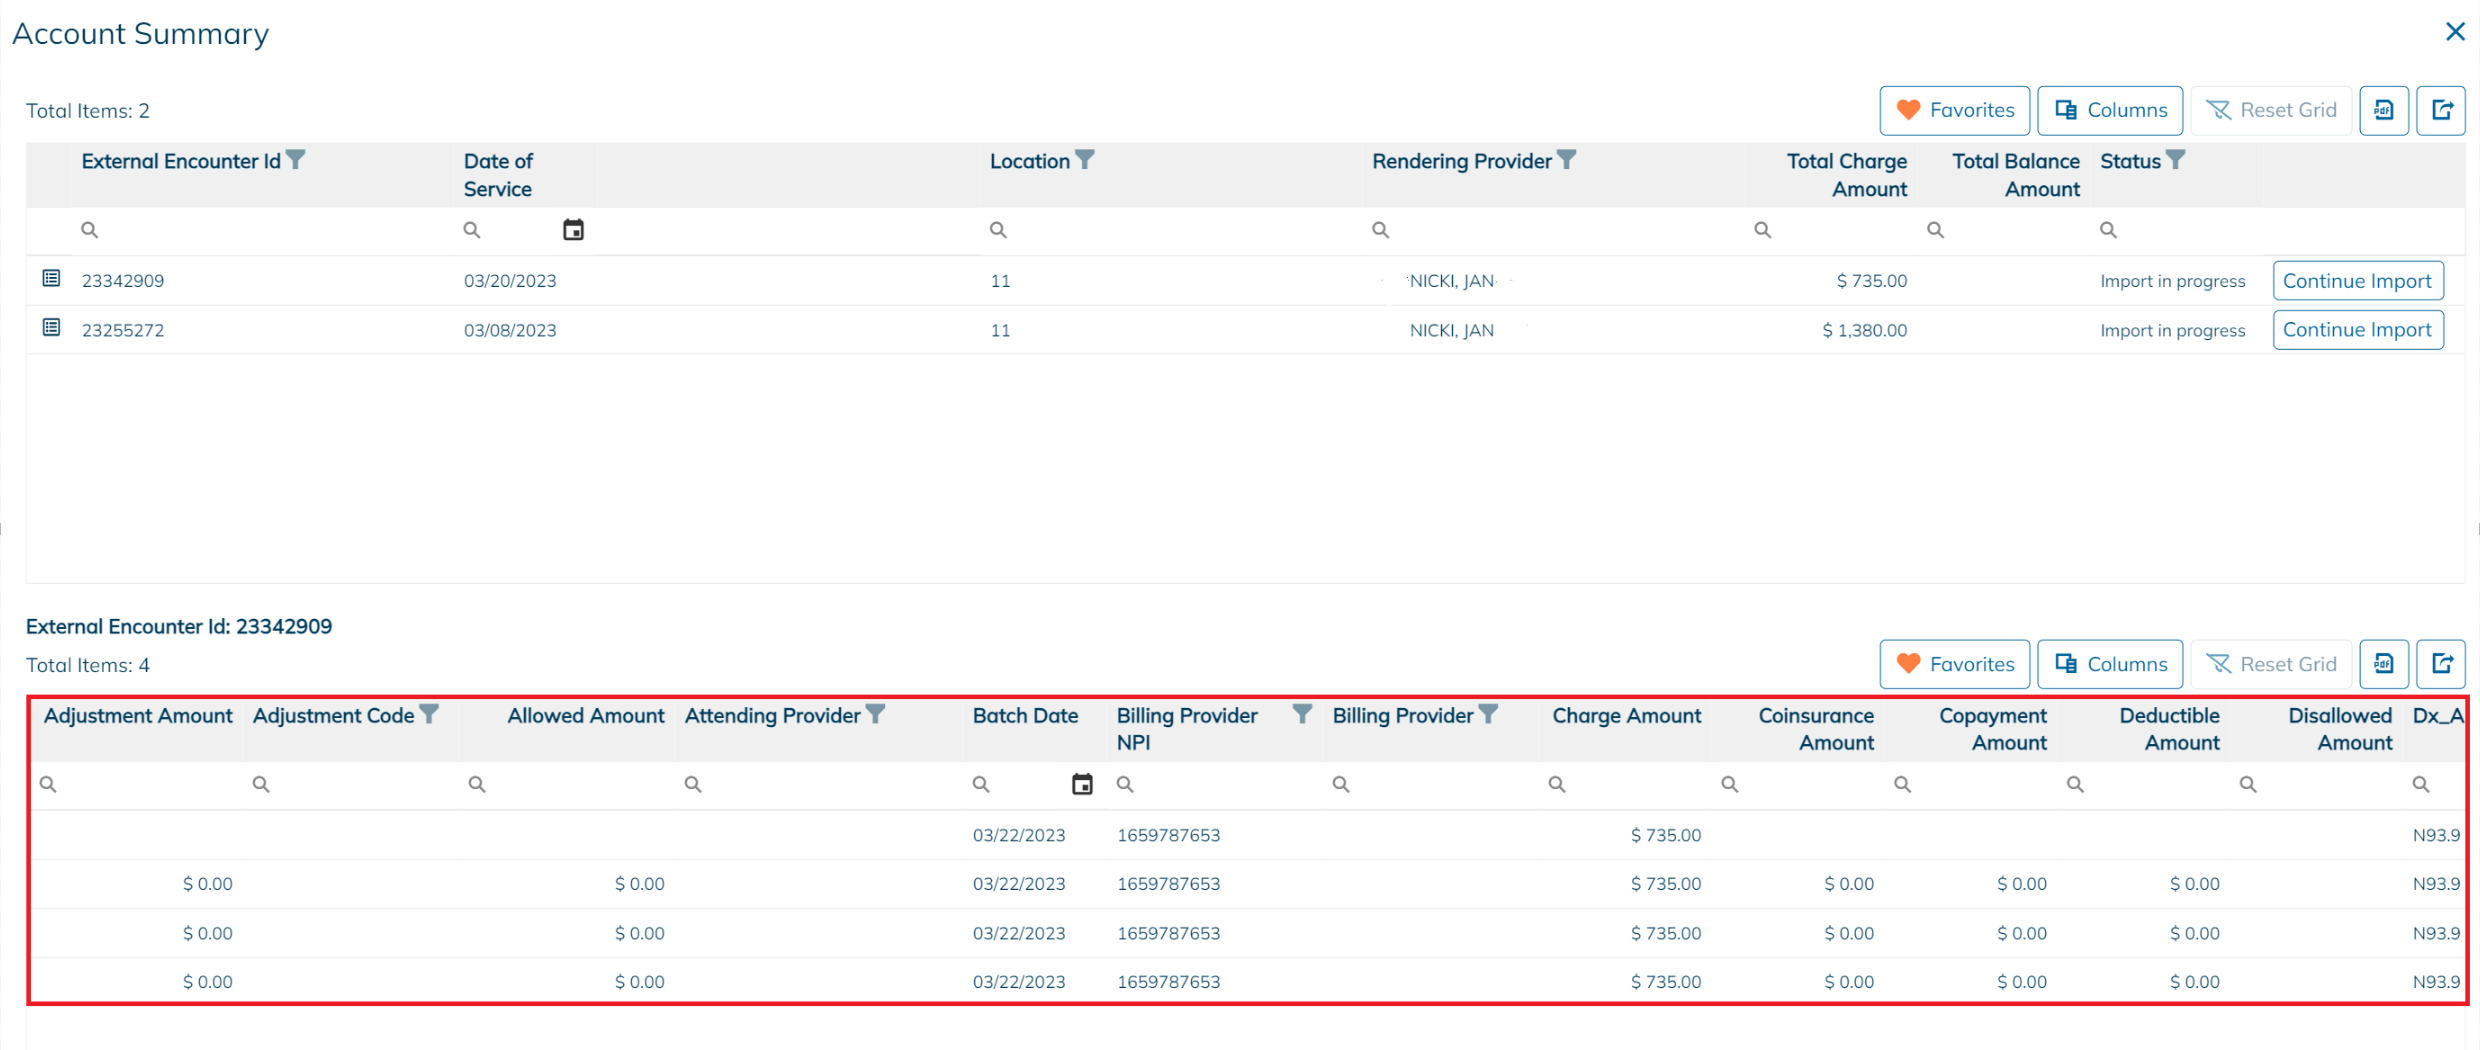The height and width of the screenshot is (1050, 2480).
Task: Click the details icon for encounter 23342909
Action: (x=51, y=279)
